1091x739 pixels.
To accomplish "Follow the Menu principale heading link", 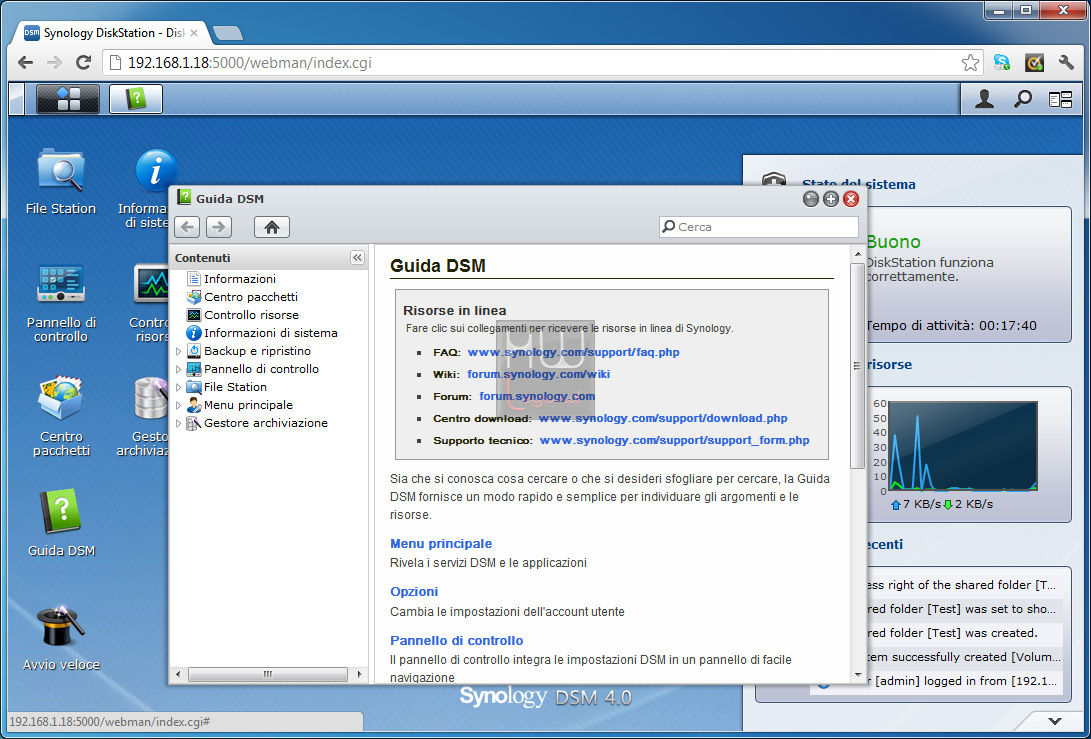I will coord(441,543).
